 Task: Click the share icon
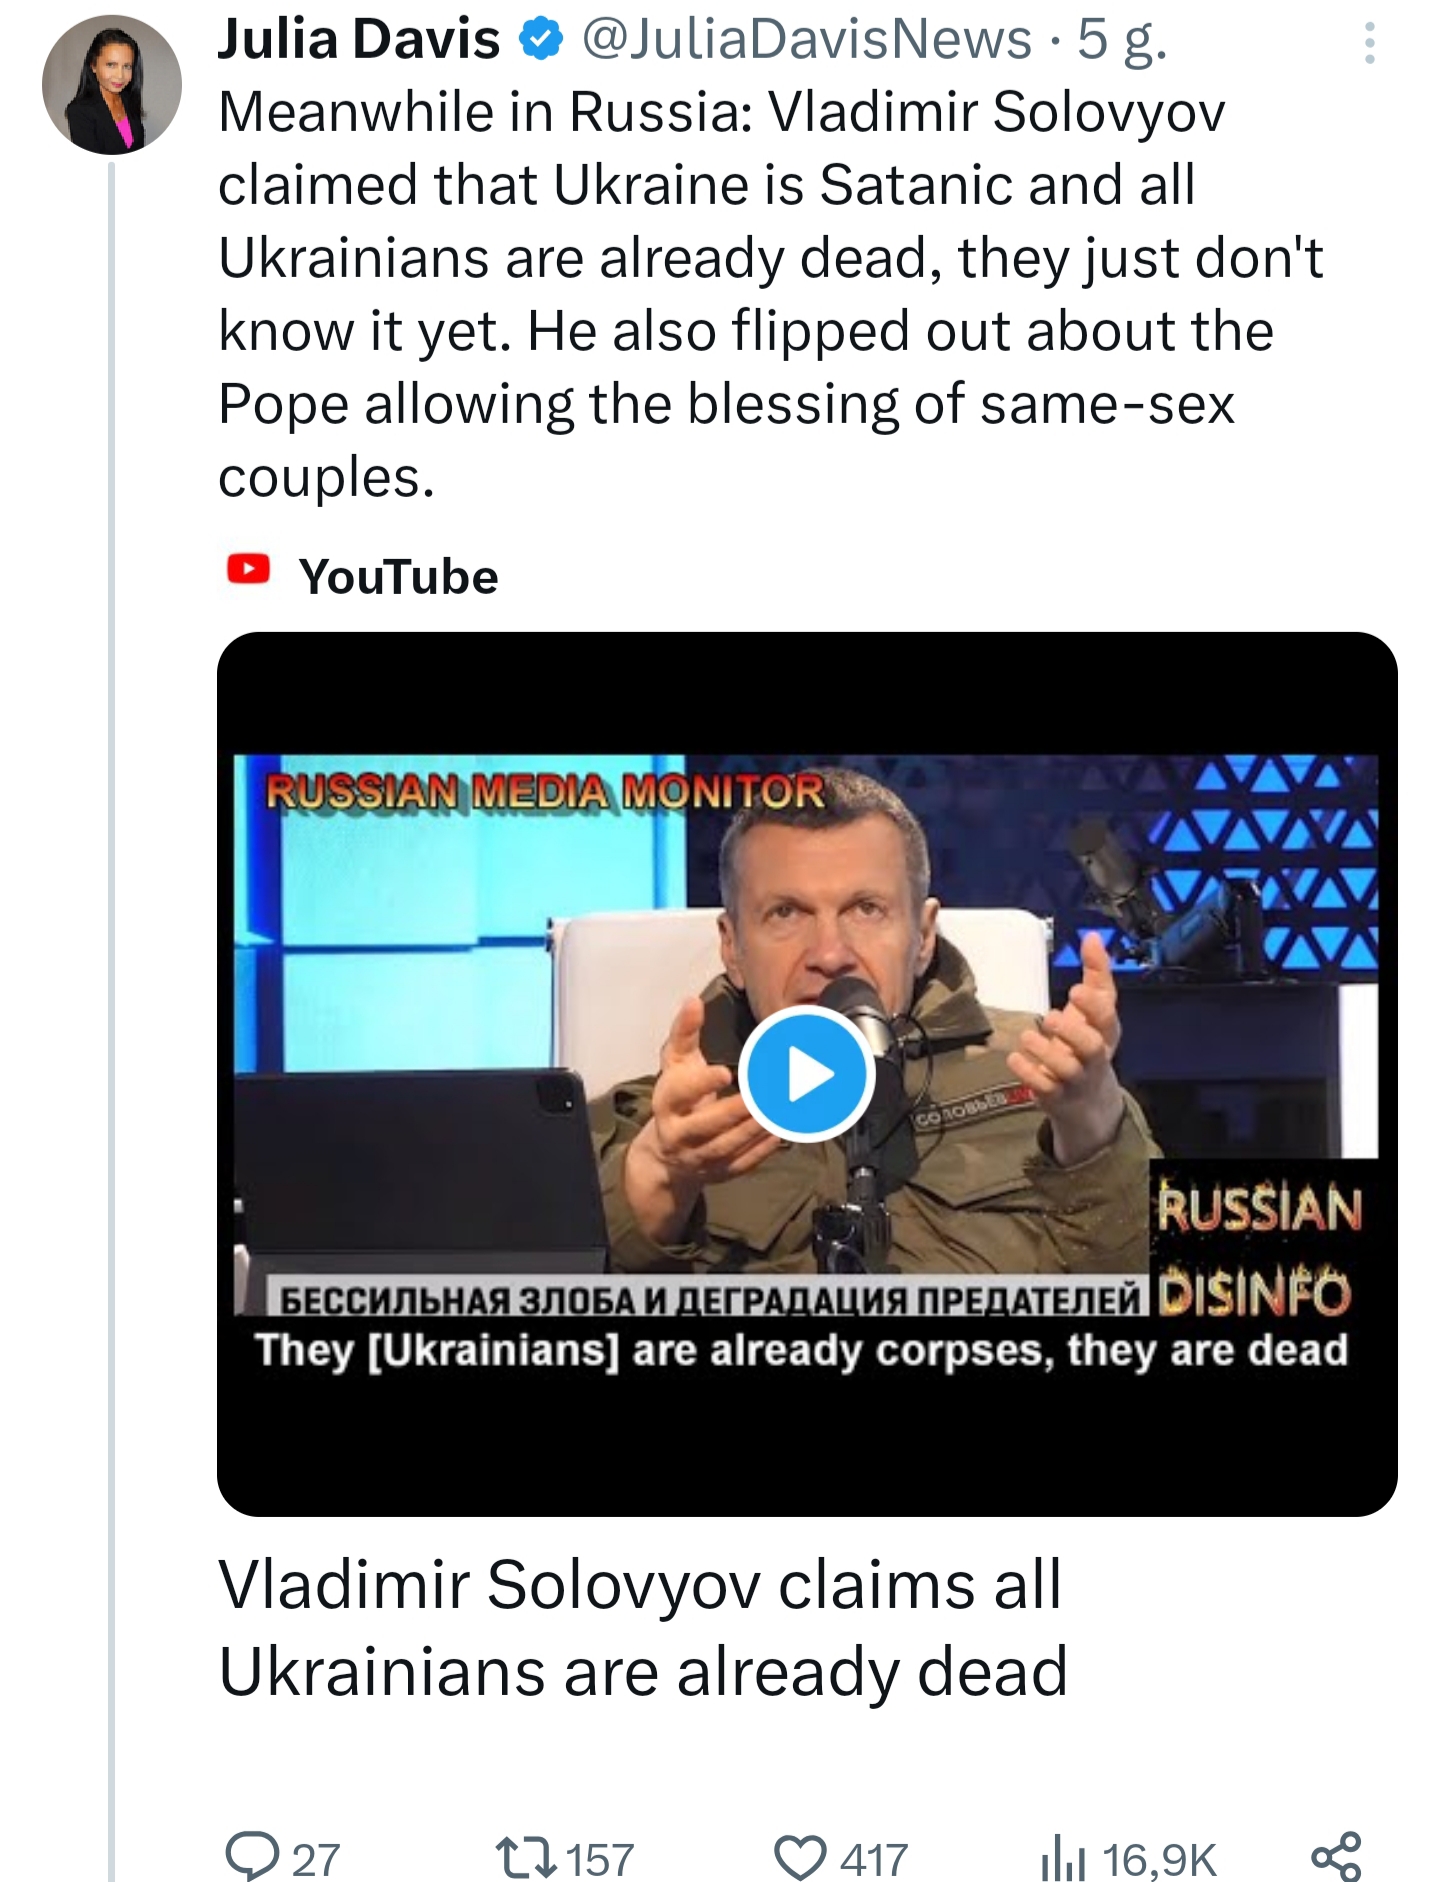[1336, 1857]
